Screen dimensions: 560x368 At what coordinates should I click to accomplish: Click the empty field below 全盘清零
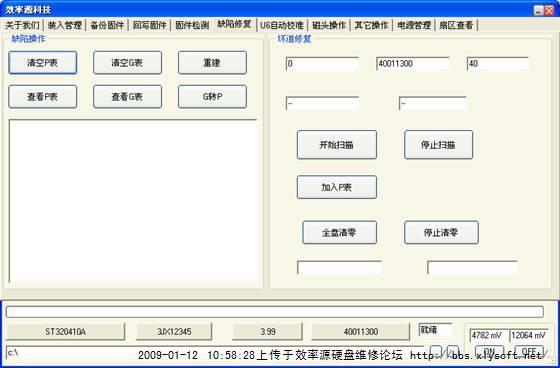point(339,267)
